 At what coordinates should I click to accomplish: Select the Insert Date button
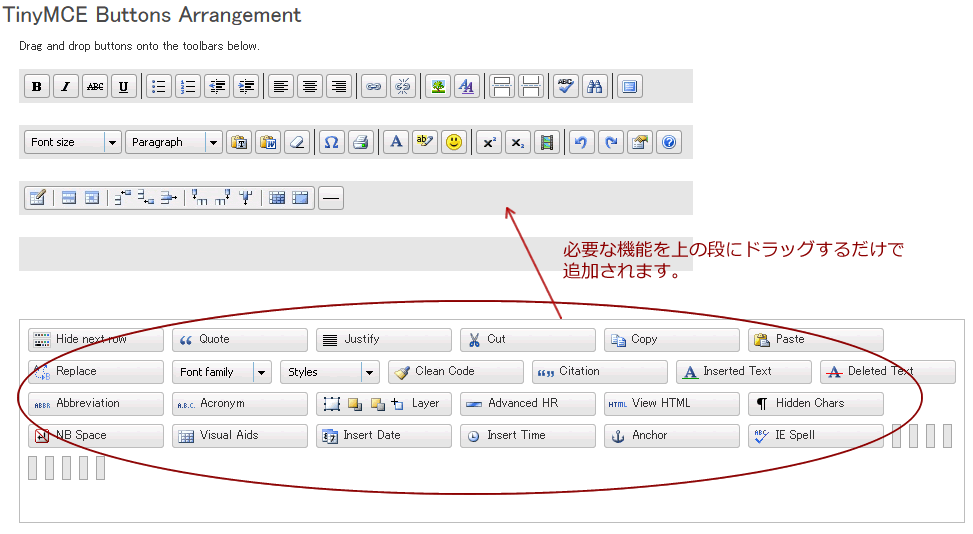click(383, 436)
